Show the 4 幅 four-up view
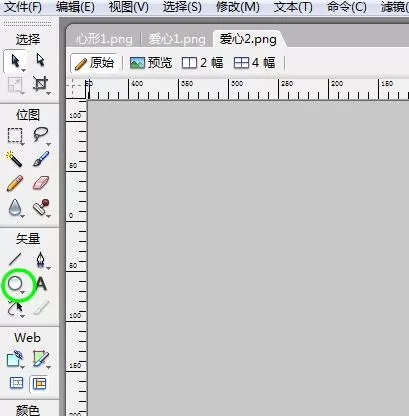Viewport: 409px width, 416px height. [x=254, y=63]
